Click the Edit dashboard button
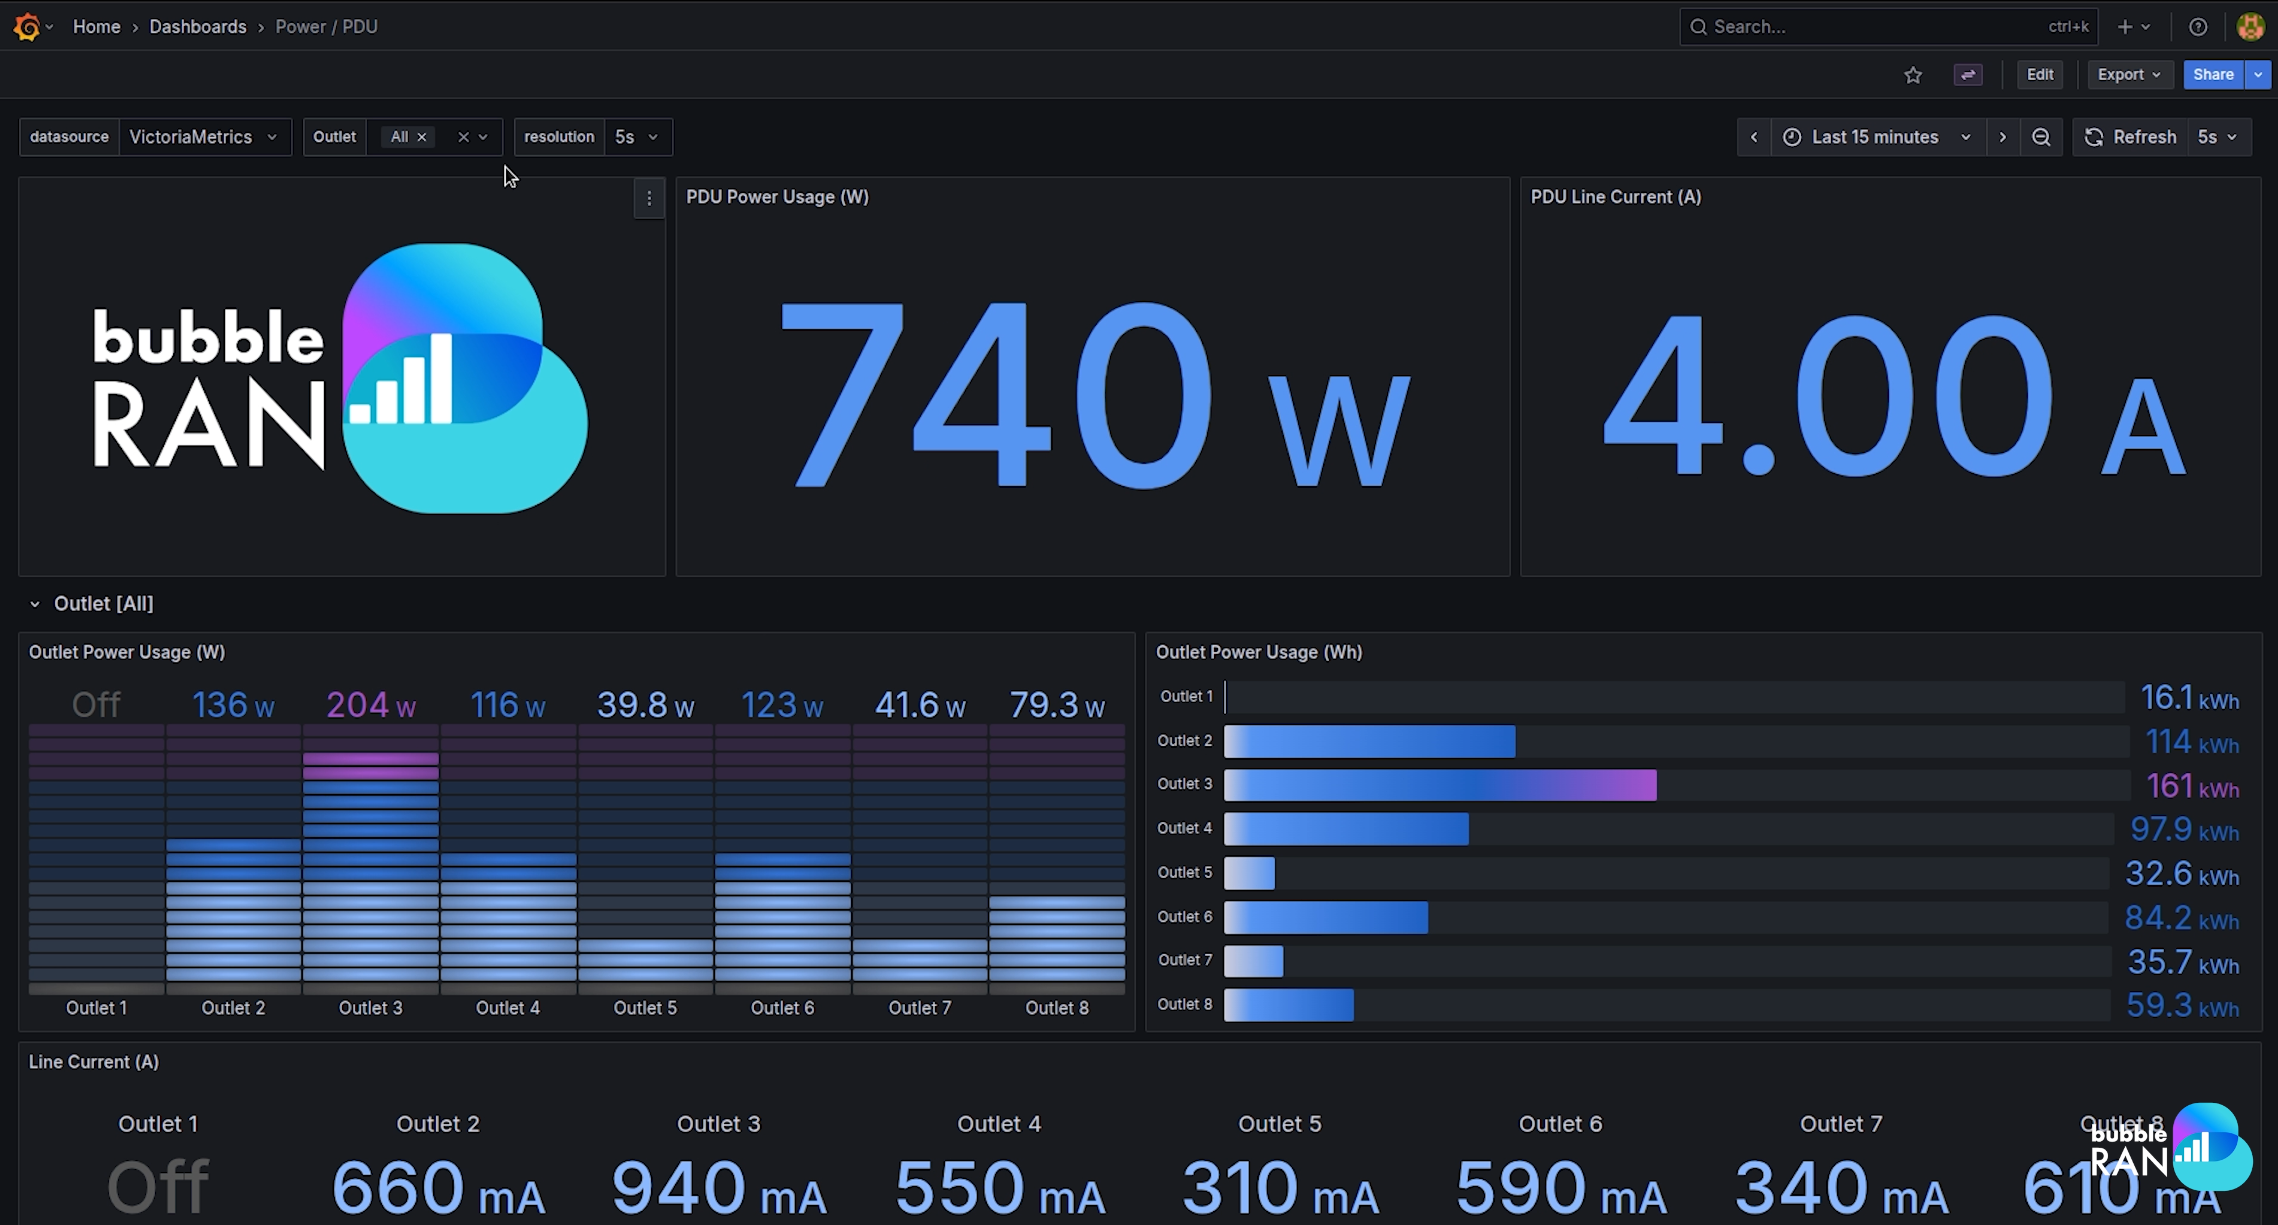Screen dimensions: 2278x1225 pos(2039,75)
